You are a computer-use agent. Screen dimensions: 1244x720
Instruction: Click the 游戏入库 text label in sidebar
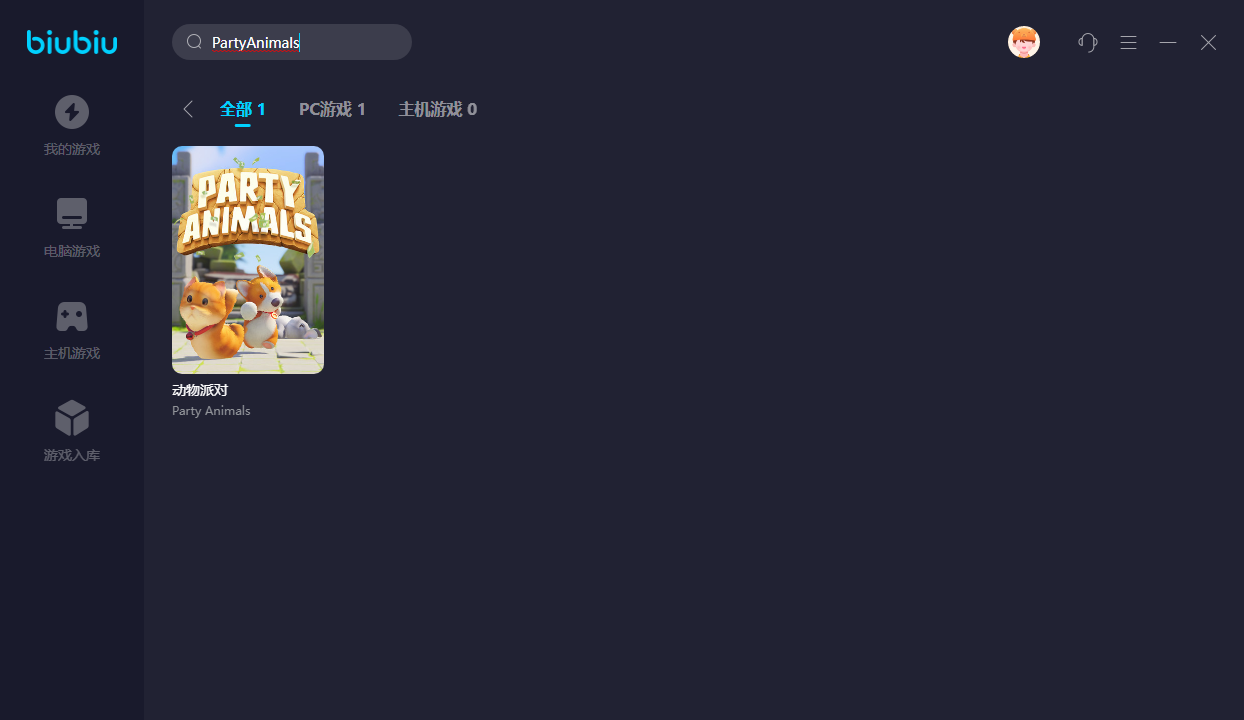(x=72, y=456)
